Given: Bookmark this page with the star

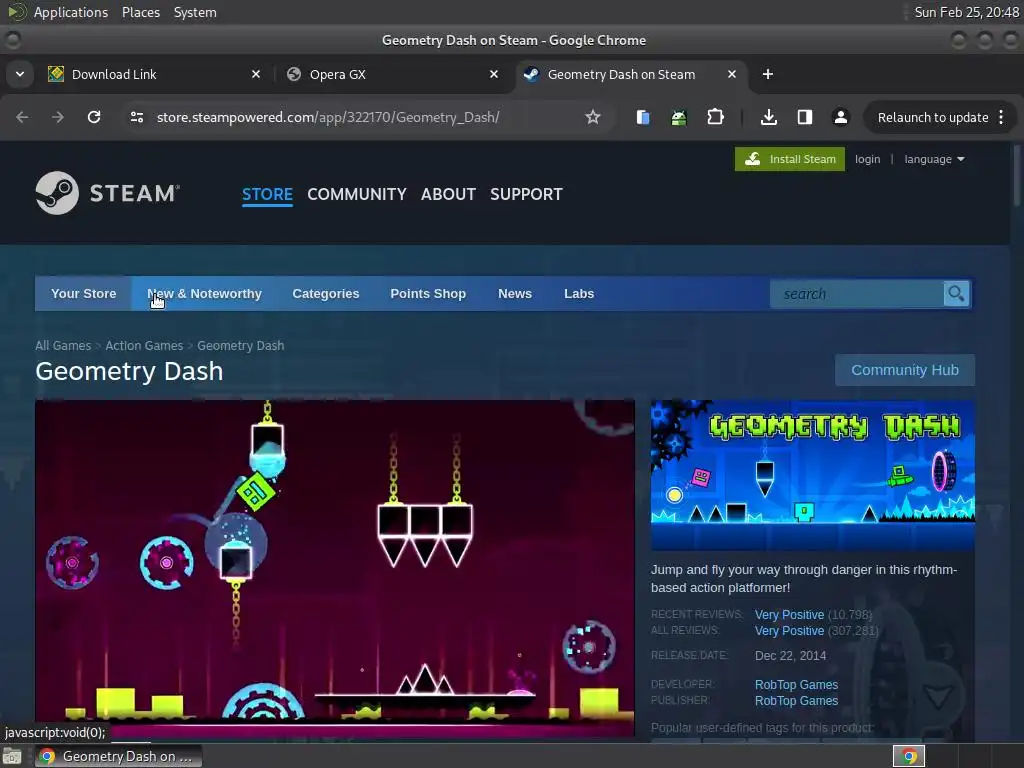Looking at the screenshot, I should tap(592, 117).
